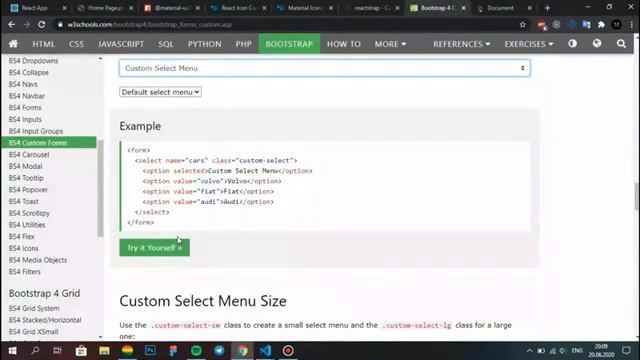Image resolution: width=640 pixels, height=360 pixels.
Task: Go to JAVASCRIPT tutorial
Action: [x=121, y=44]
